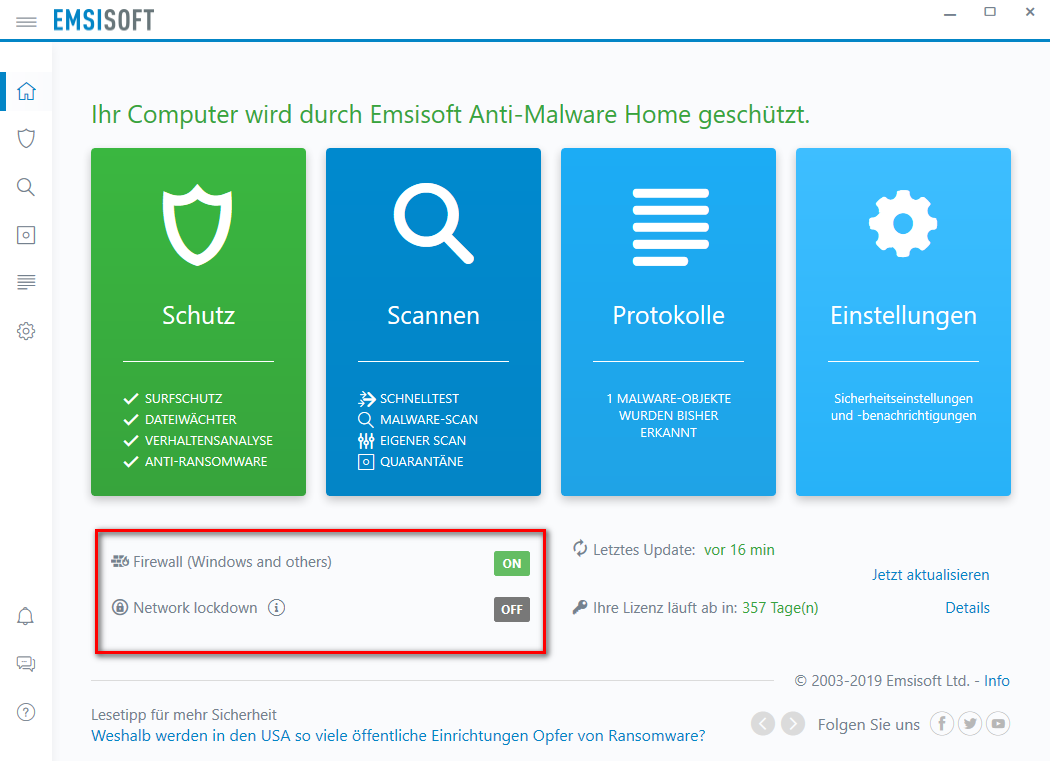Viewport: 1050px width, 761px height.
Task: Open Emsisoft Twitter page icon
Action: (x=970, y=724)
